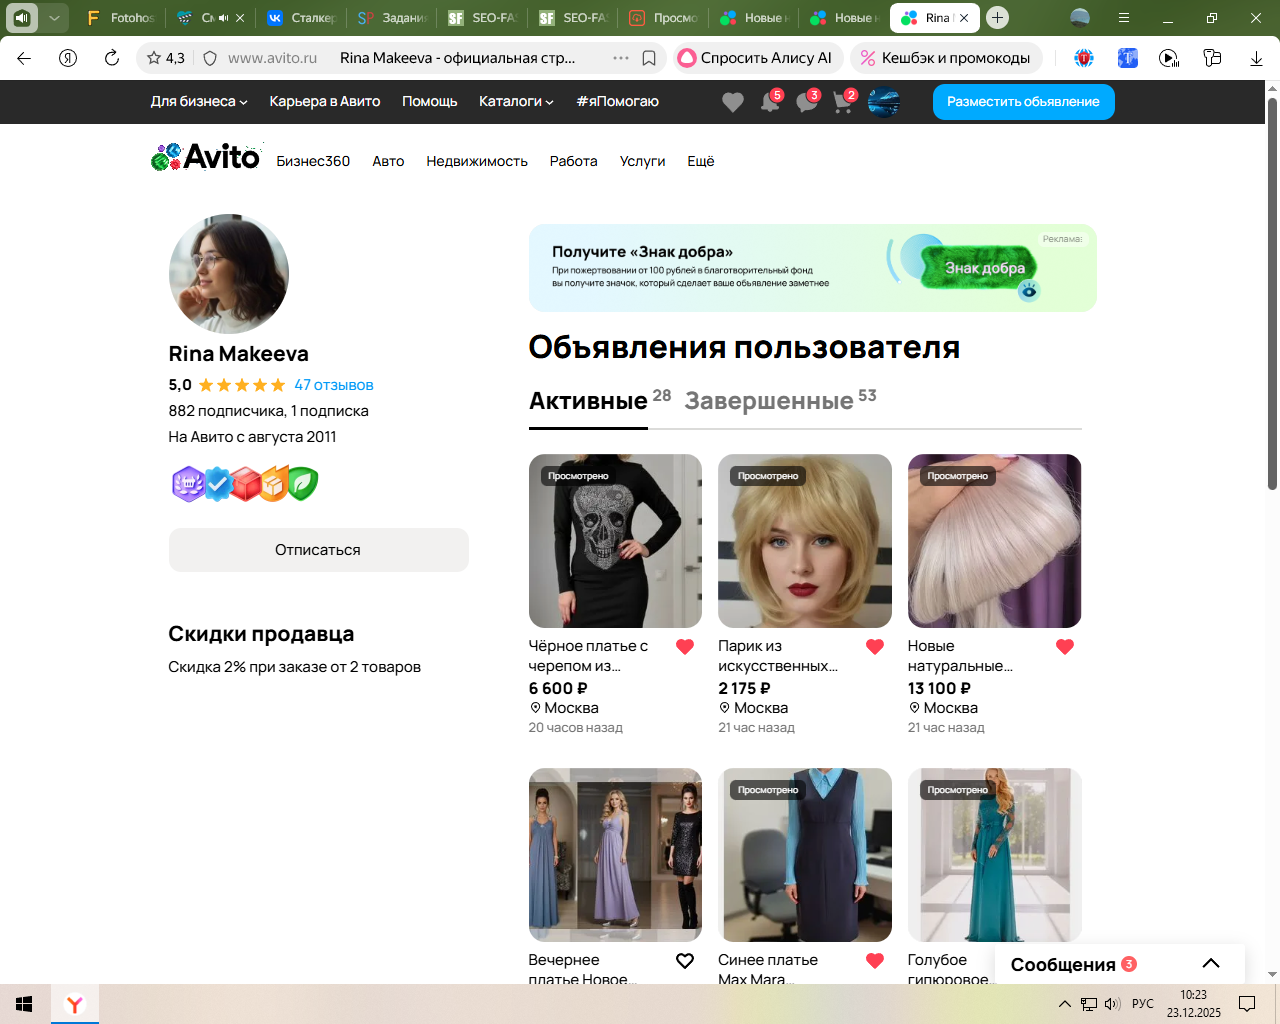Click the site protection shield icon
1280x1024 pixels.
[x=210, y=58]
